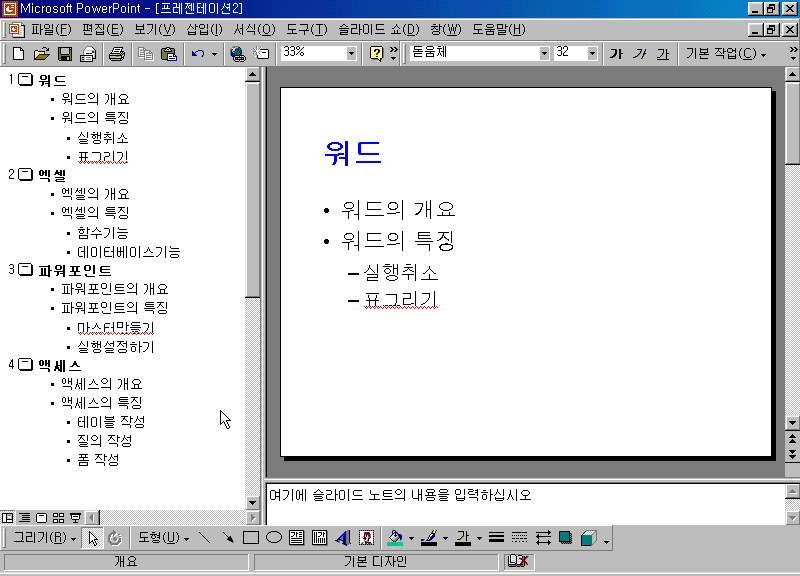800x576 pixels.
Task: Open the fill color dropdown arrow
Action: [411, 538]
